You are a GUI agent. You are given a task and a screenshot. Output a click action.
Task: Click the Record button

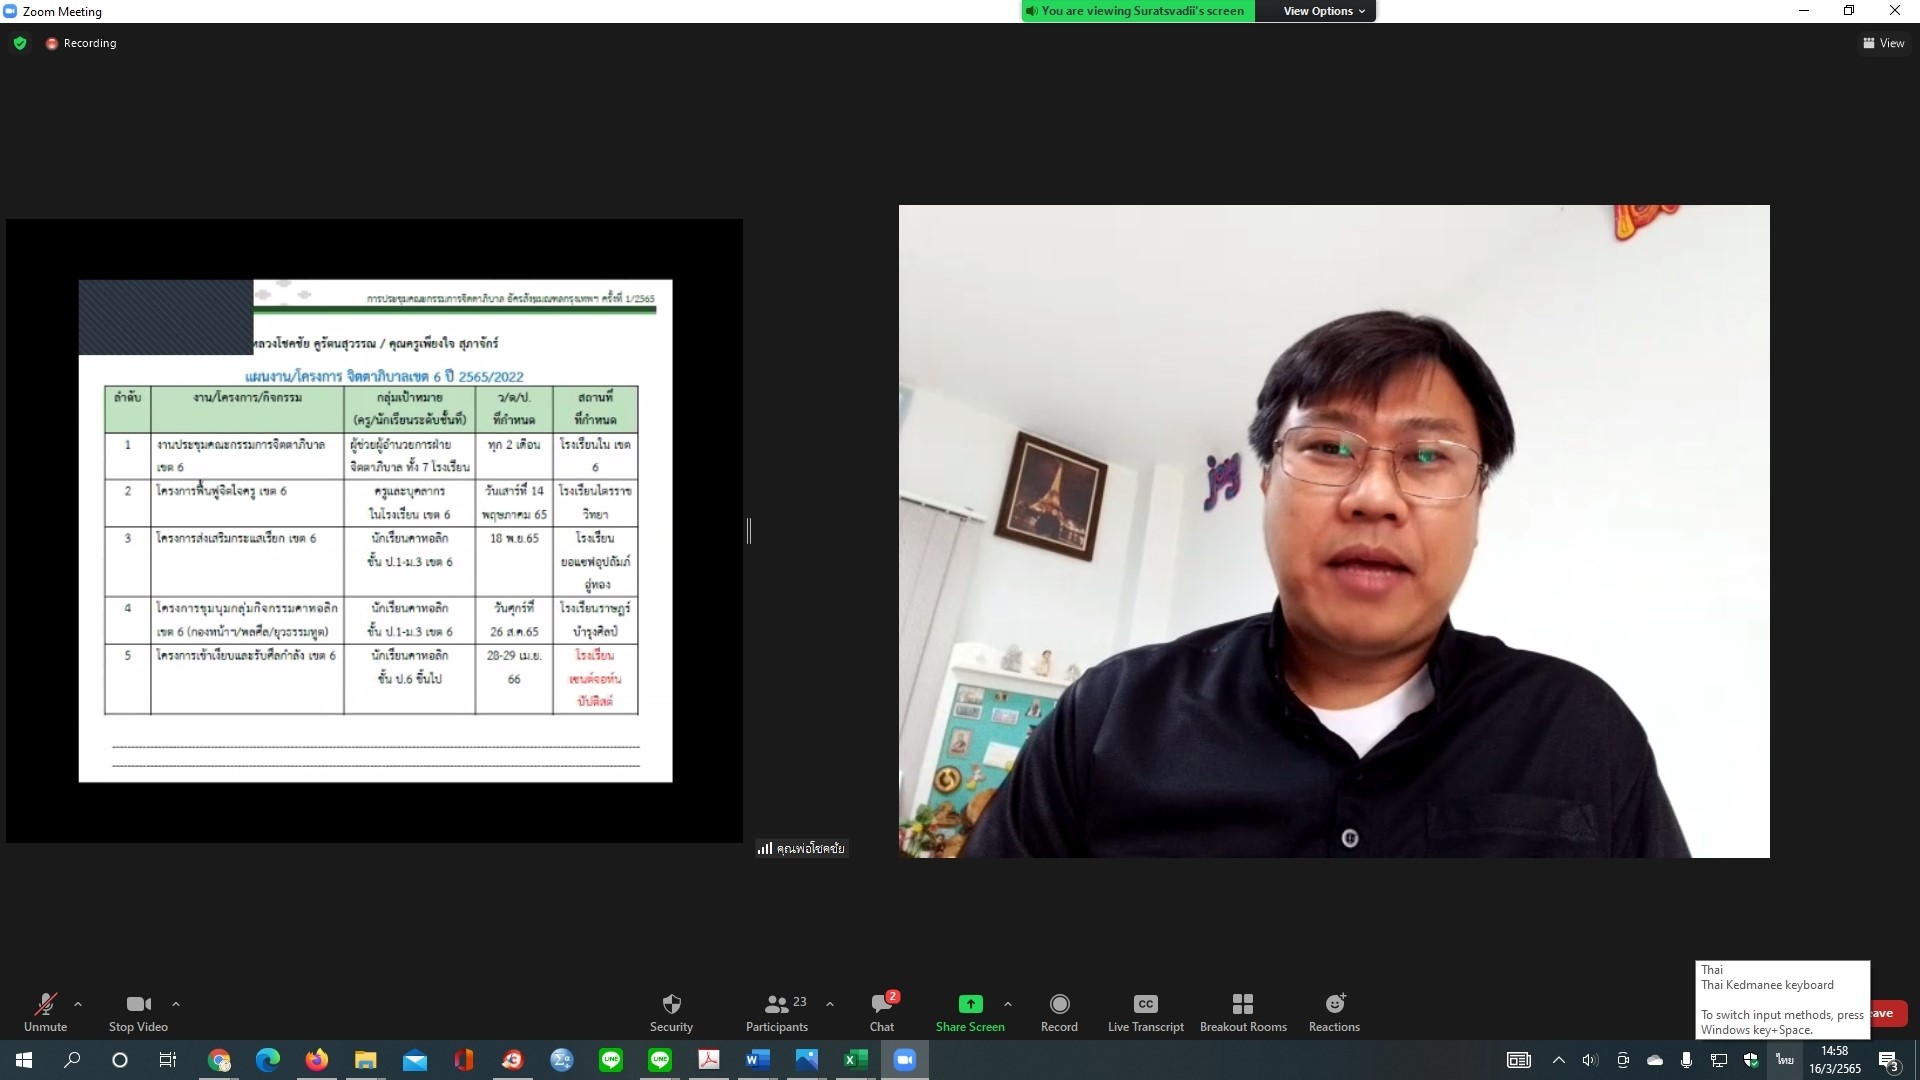coord(1059,1012)
